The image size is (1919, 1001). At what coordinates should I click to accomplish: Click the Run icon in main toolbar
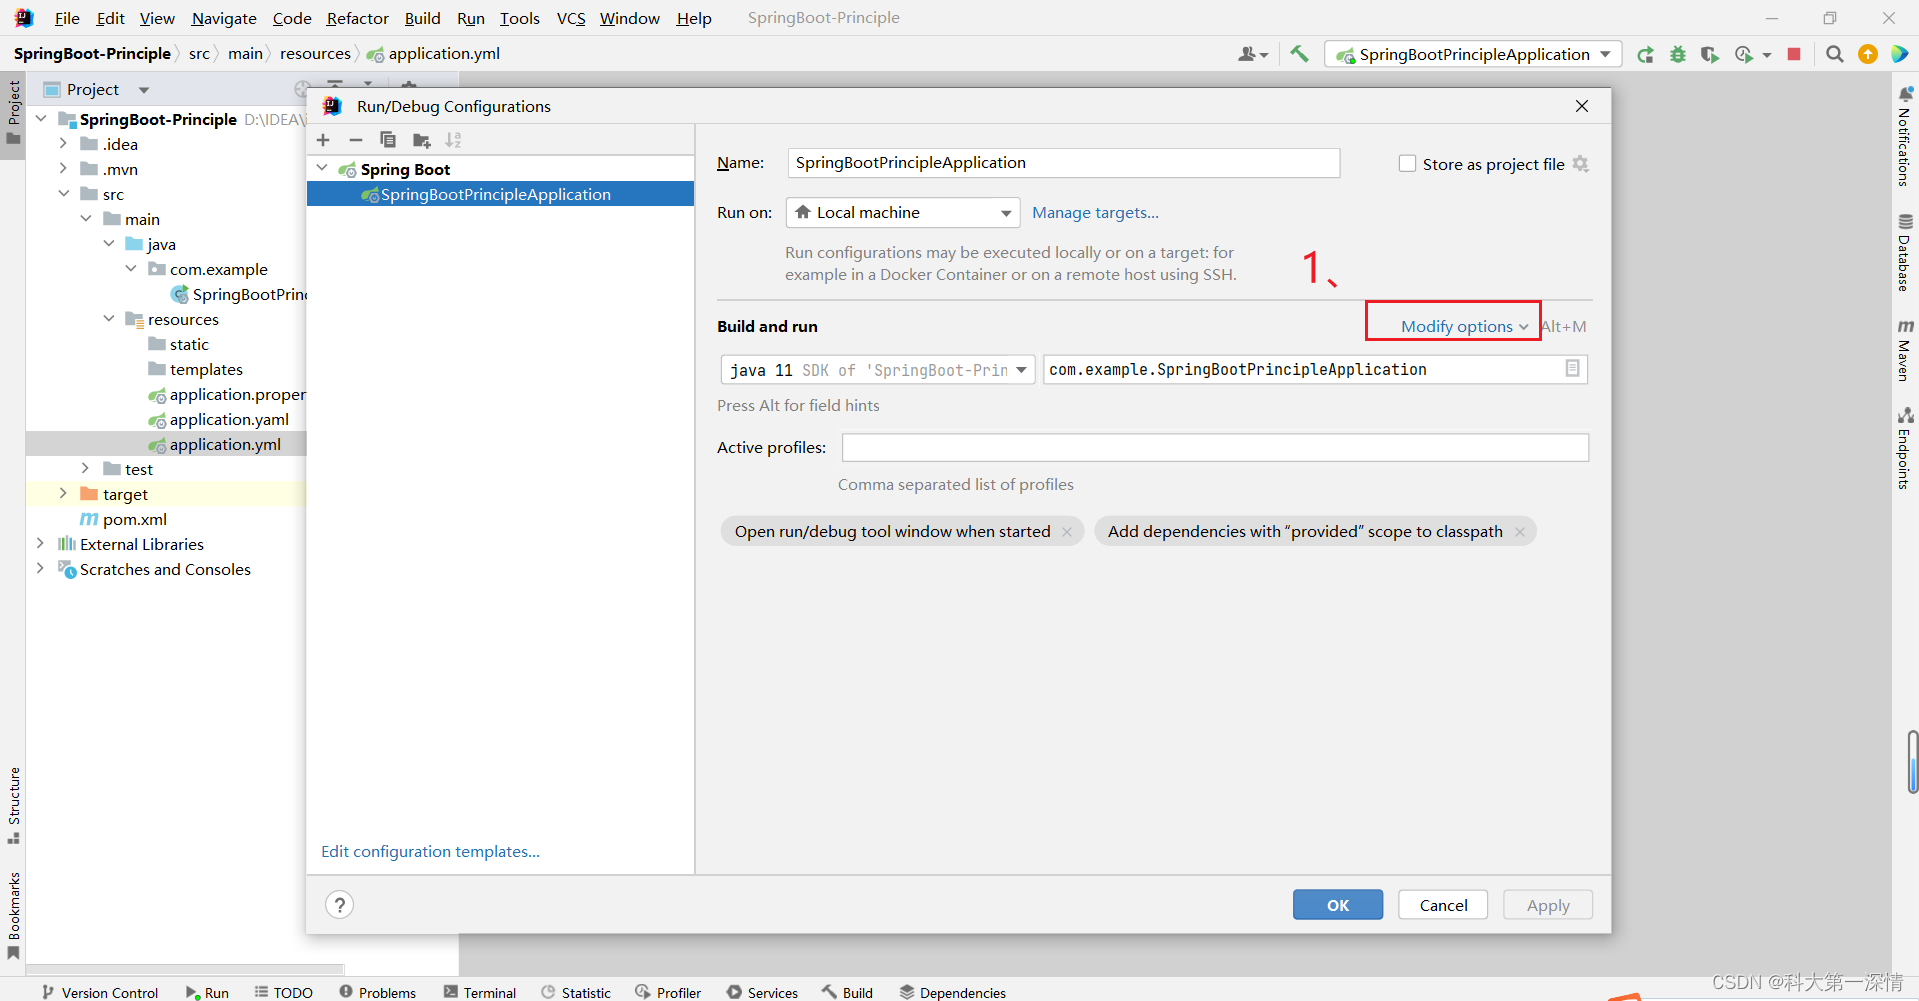(x=1645, y=54)
